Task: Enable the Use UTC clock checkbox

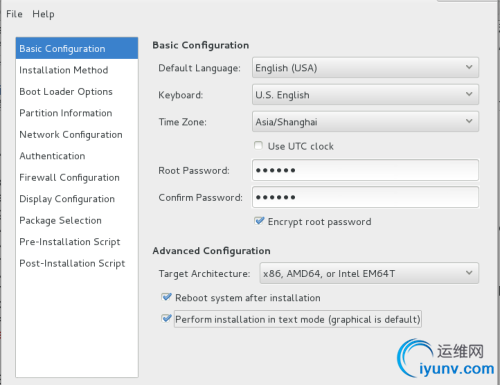Action: [x=258, y=146]
